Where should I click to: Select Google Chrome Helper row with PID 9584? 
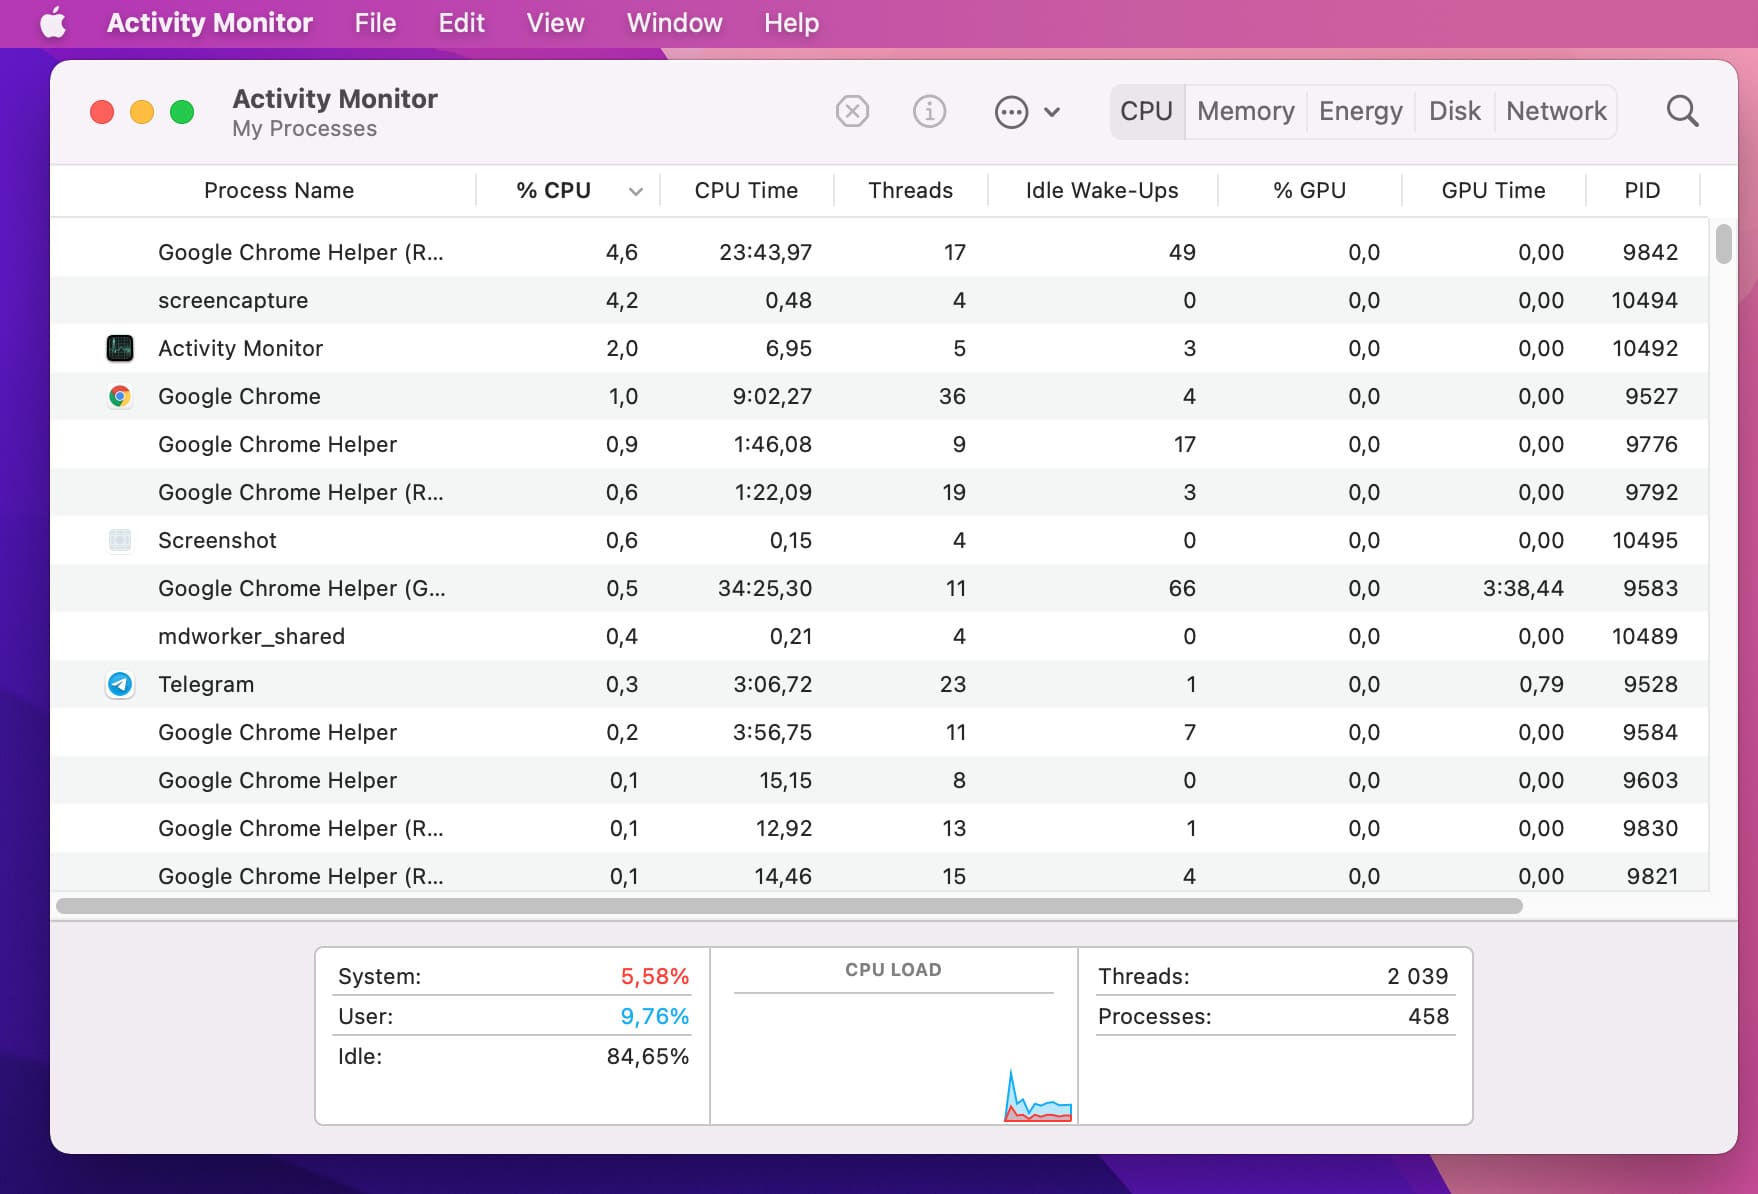880,732
